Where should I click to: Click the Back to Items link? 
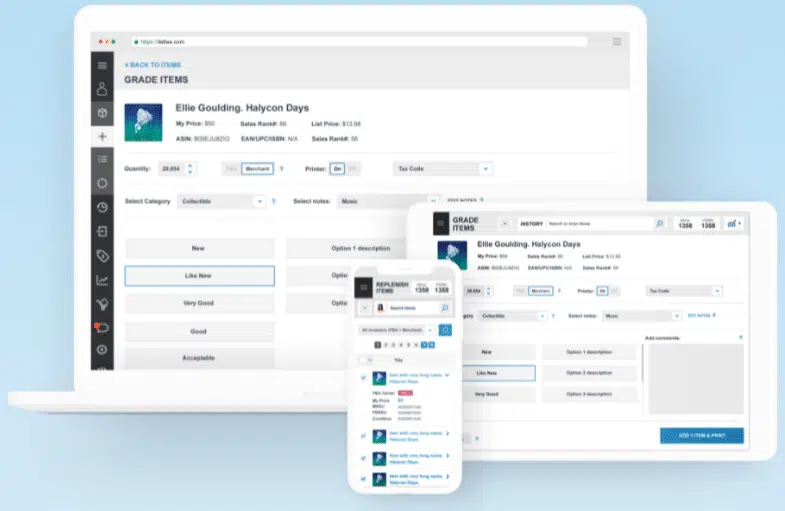pos(154,64)
